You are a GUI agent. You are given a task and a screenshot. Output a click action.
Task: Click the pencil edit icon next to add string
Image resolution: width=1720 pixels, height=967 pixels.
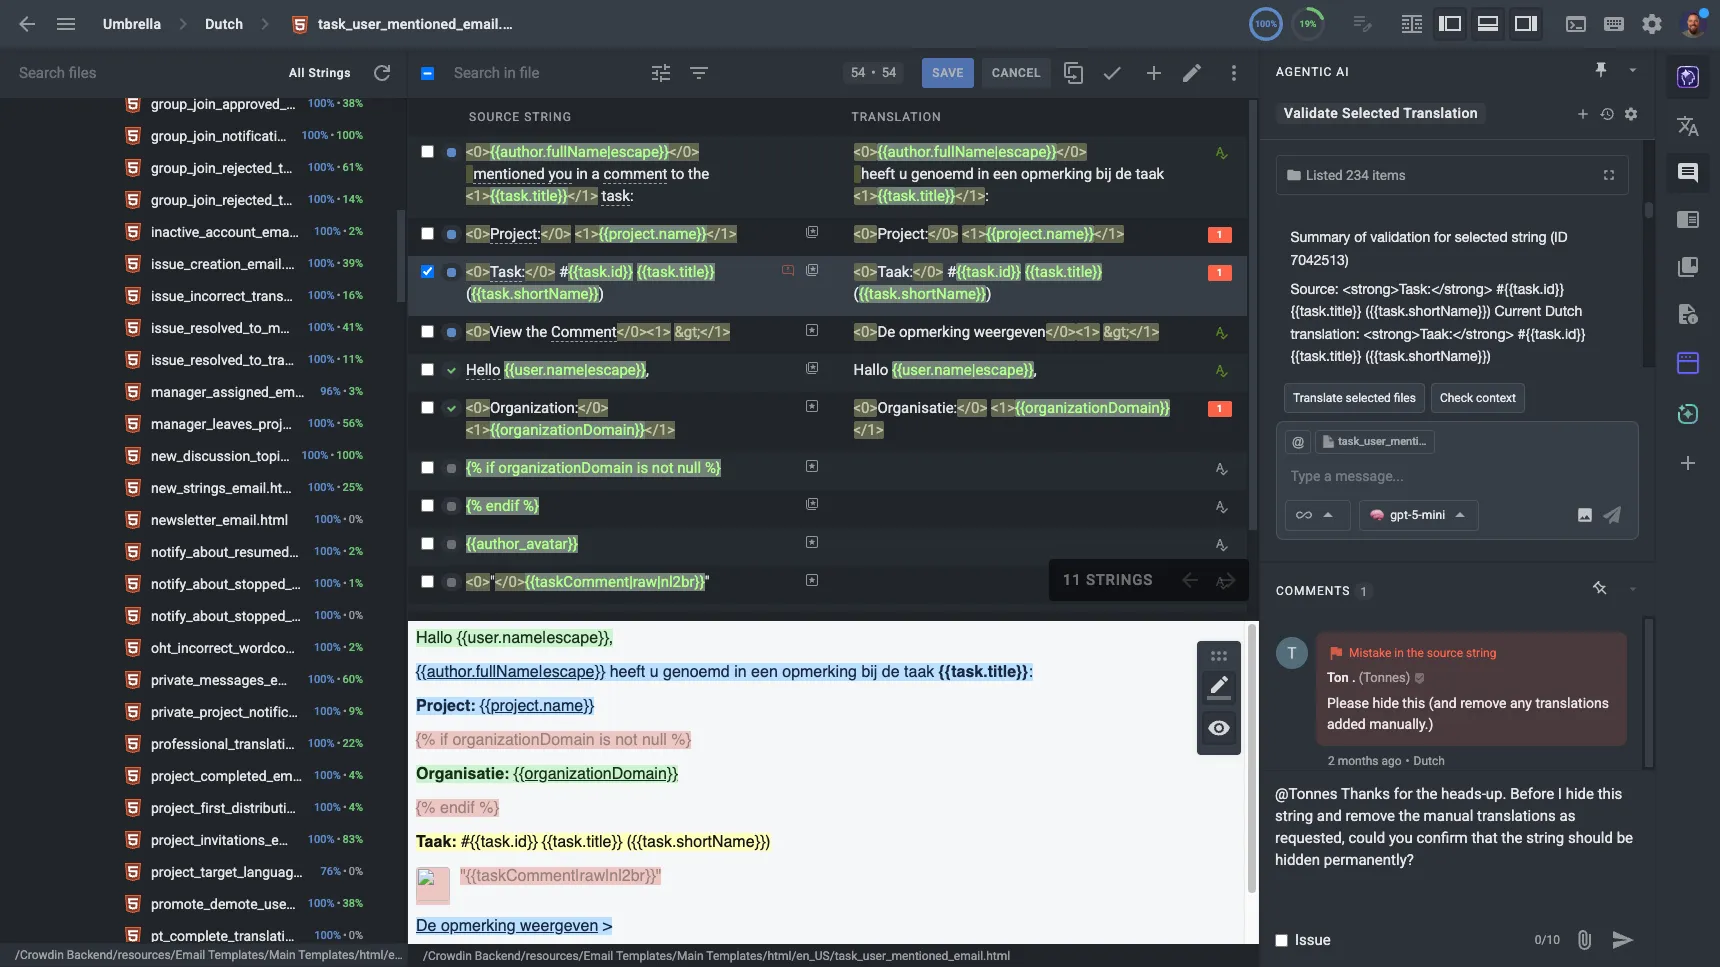1190,73
